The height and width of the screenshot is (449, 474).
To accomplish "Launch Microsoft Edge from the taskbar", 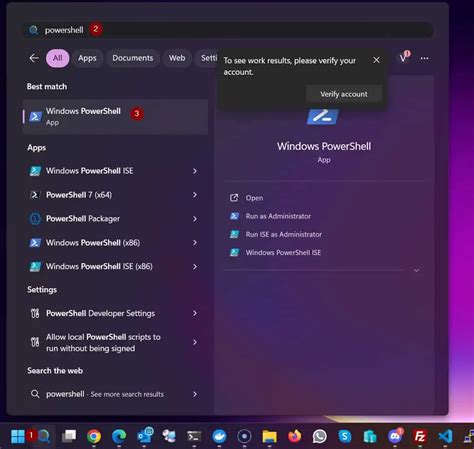I will coord(119,436).
